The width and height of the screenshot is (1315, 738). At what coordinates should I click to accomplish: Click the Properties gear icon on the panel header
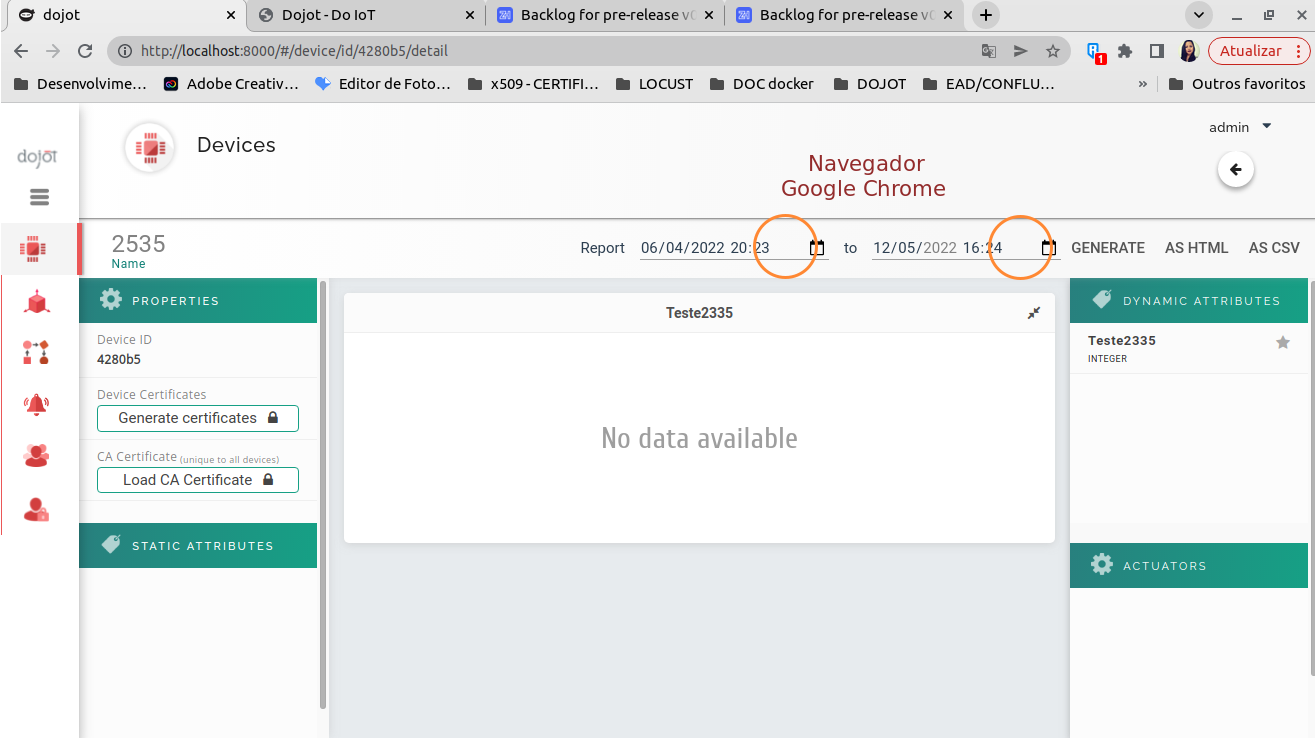(110, 300)
